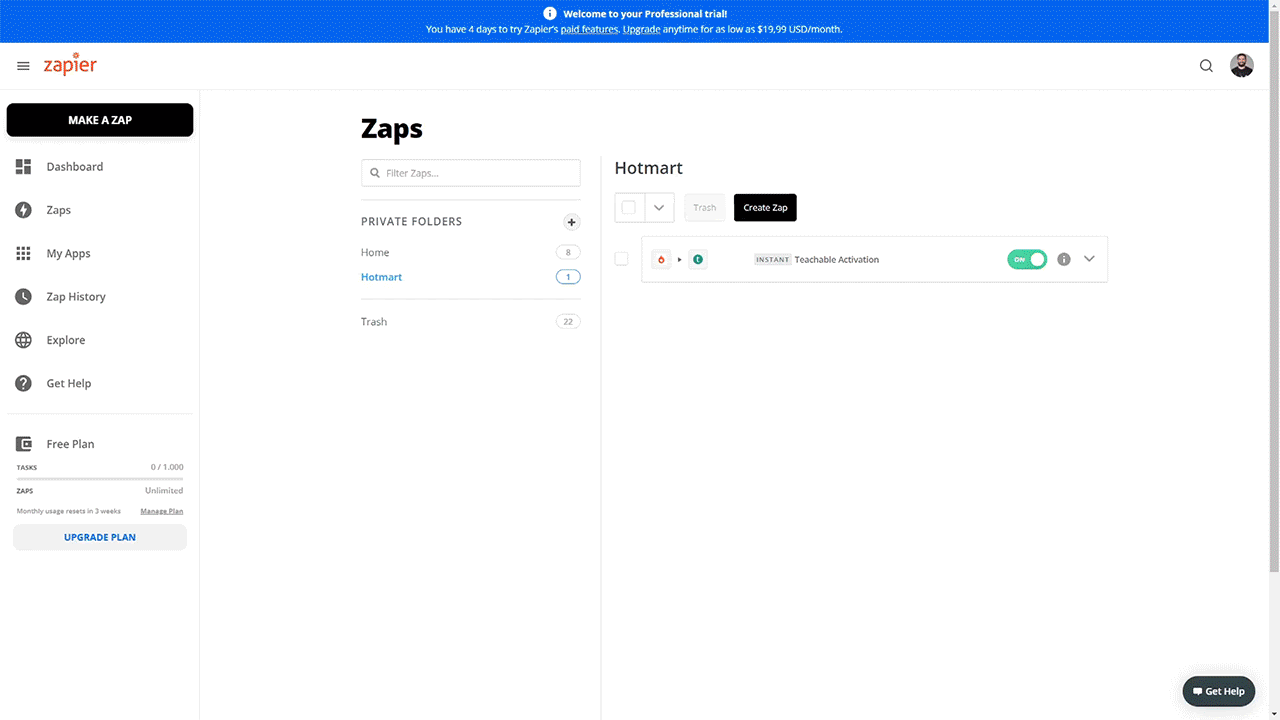
Task: Click the Hotmart folder heading
Action: (649, 168)
